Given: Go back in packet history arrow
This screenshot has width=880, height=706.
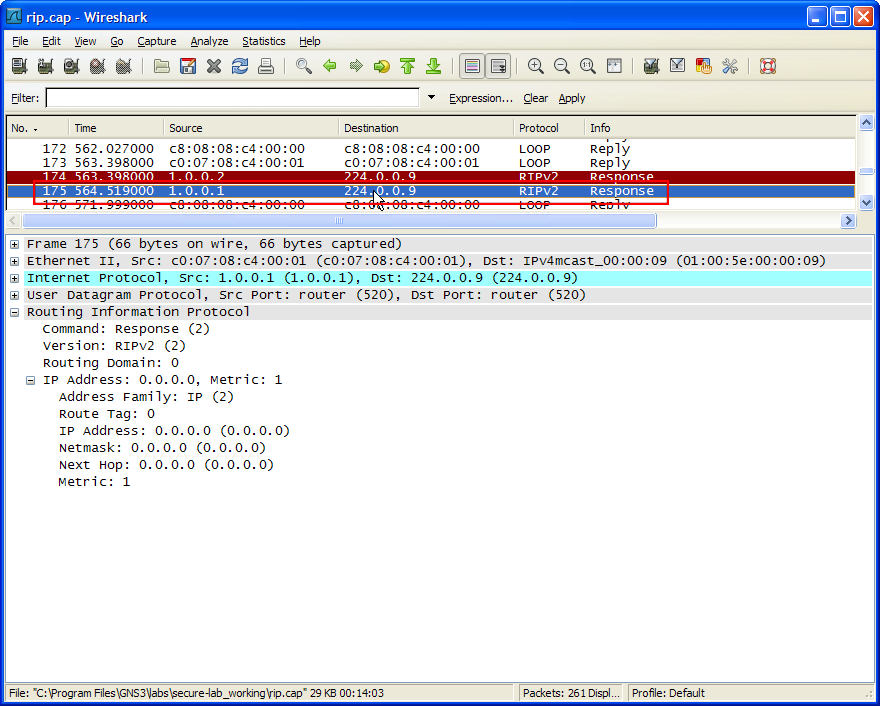Looking at the screenshot, I should pyautogui.click(x=330, y=66).
